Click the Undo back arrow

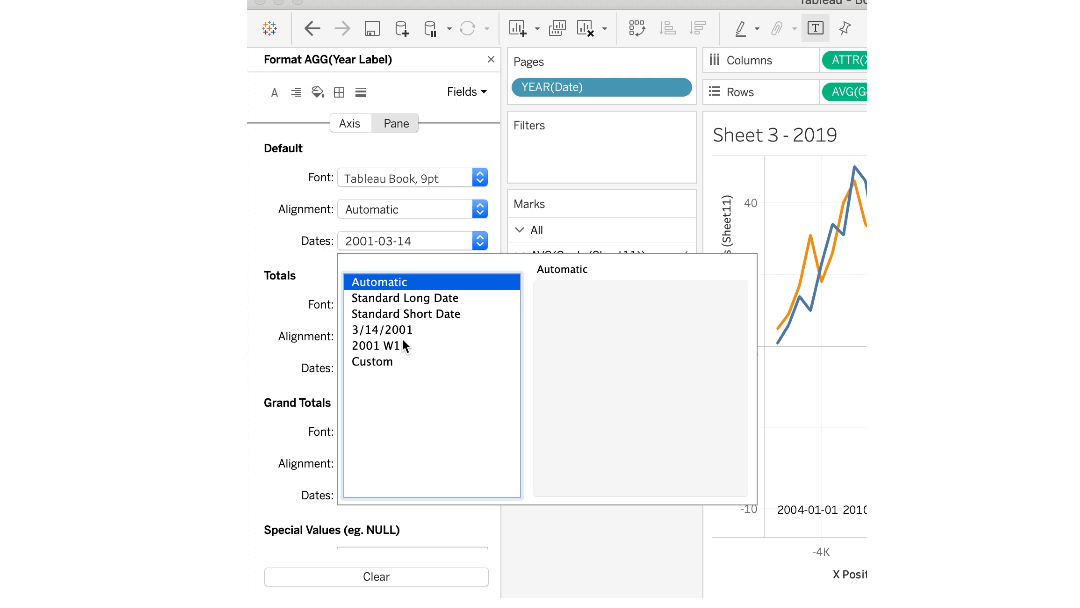312,28
